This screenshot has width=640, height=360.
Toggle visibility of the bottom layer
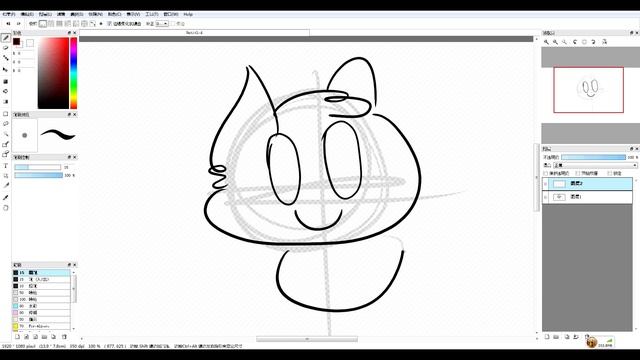546,197
